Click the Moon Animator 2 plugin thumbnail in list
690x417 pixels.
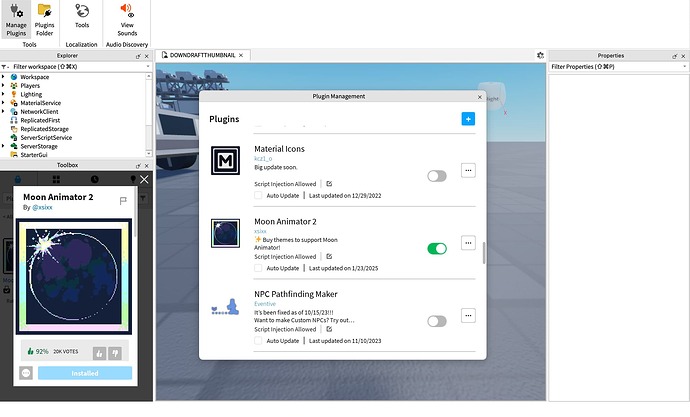(x=225, y=233)
